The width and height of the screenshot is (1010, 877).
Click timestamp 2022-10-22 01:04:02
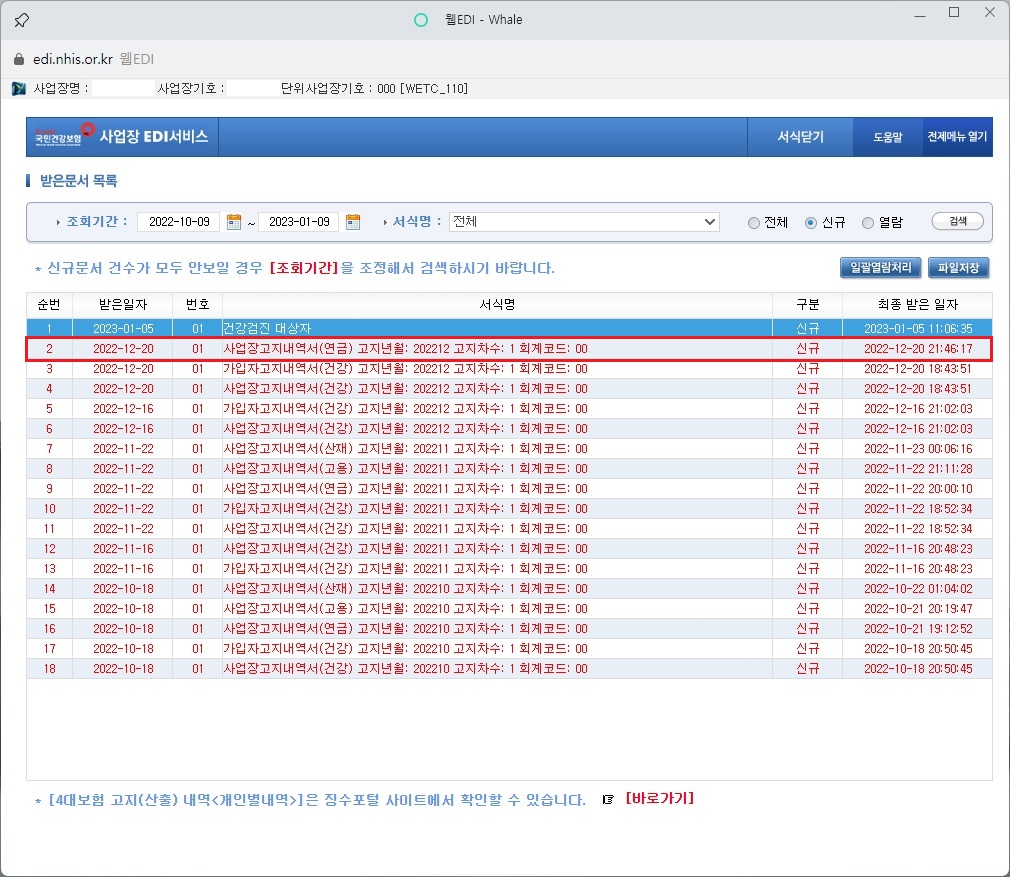(x=918, y=589)
